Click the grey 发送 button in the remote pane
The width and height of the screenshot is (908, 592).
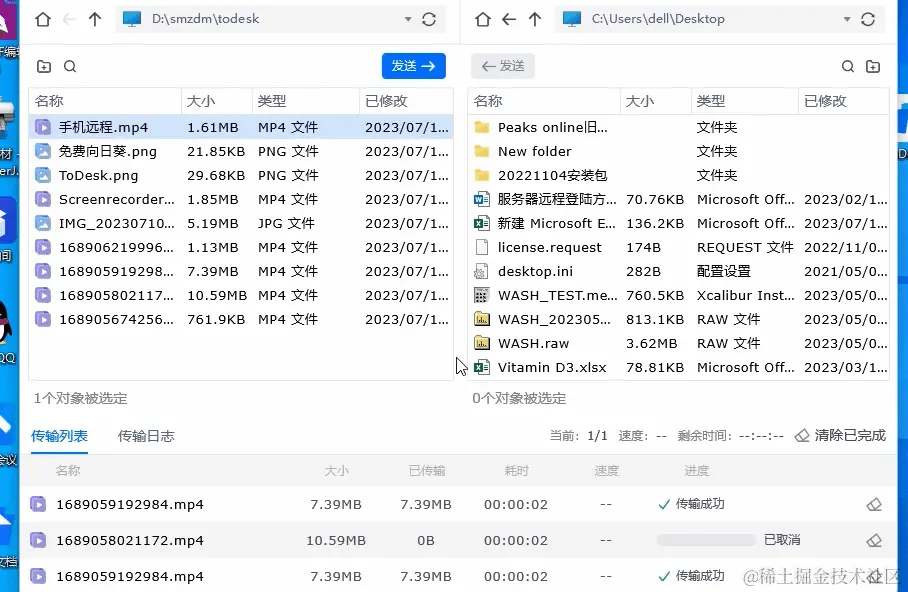click(503, 66)
